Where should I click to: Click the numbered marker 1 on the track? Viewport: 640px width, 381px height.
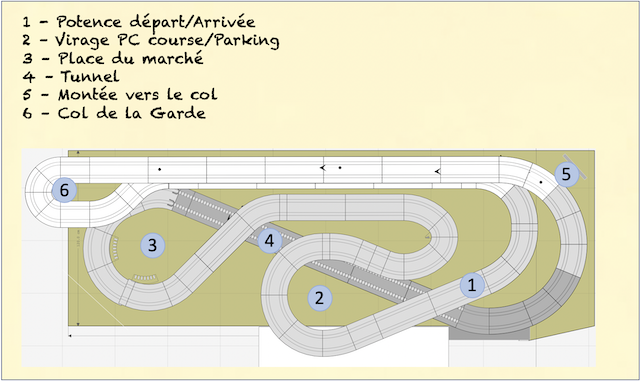472,285
